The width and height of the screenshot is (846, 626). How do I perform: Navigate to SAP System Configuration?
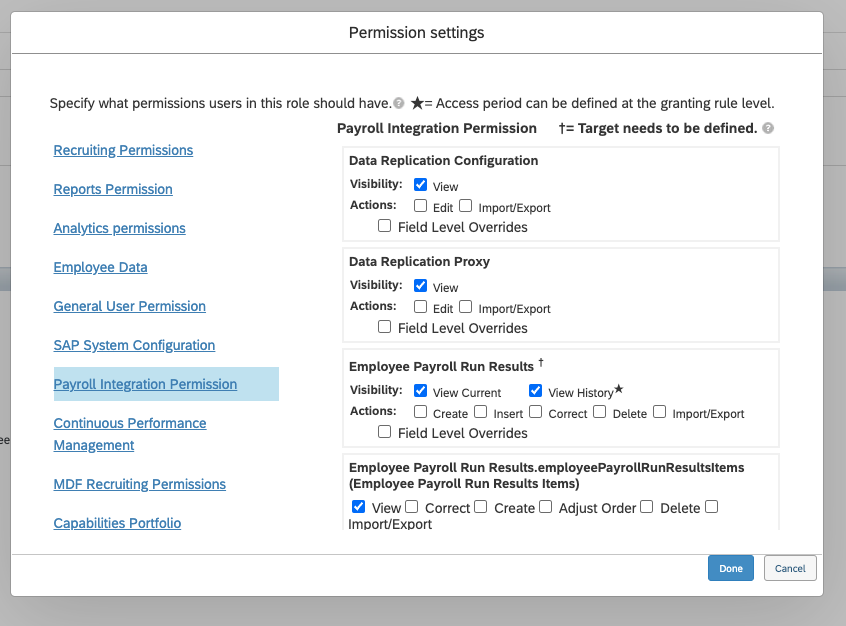[x=134, y=345]
